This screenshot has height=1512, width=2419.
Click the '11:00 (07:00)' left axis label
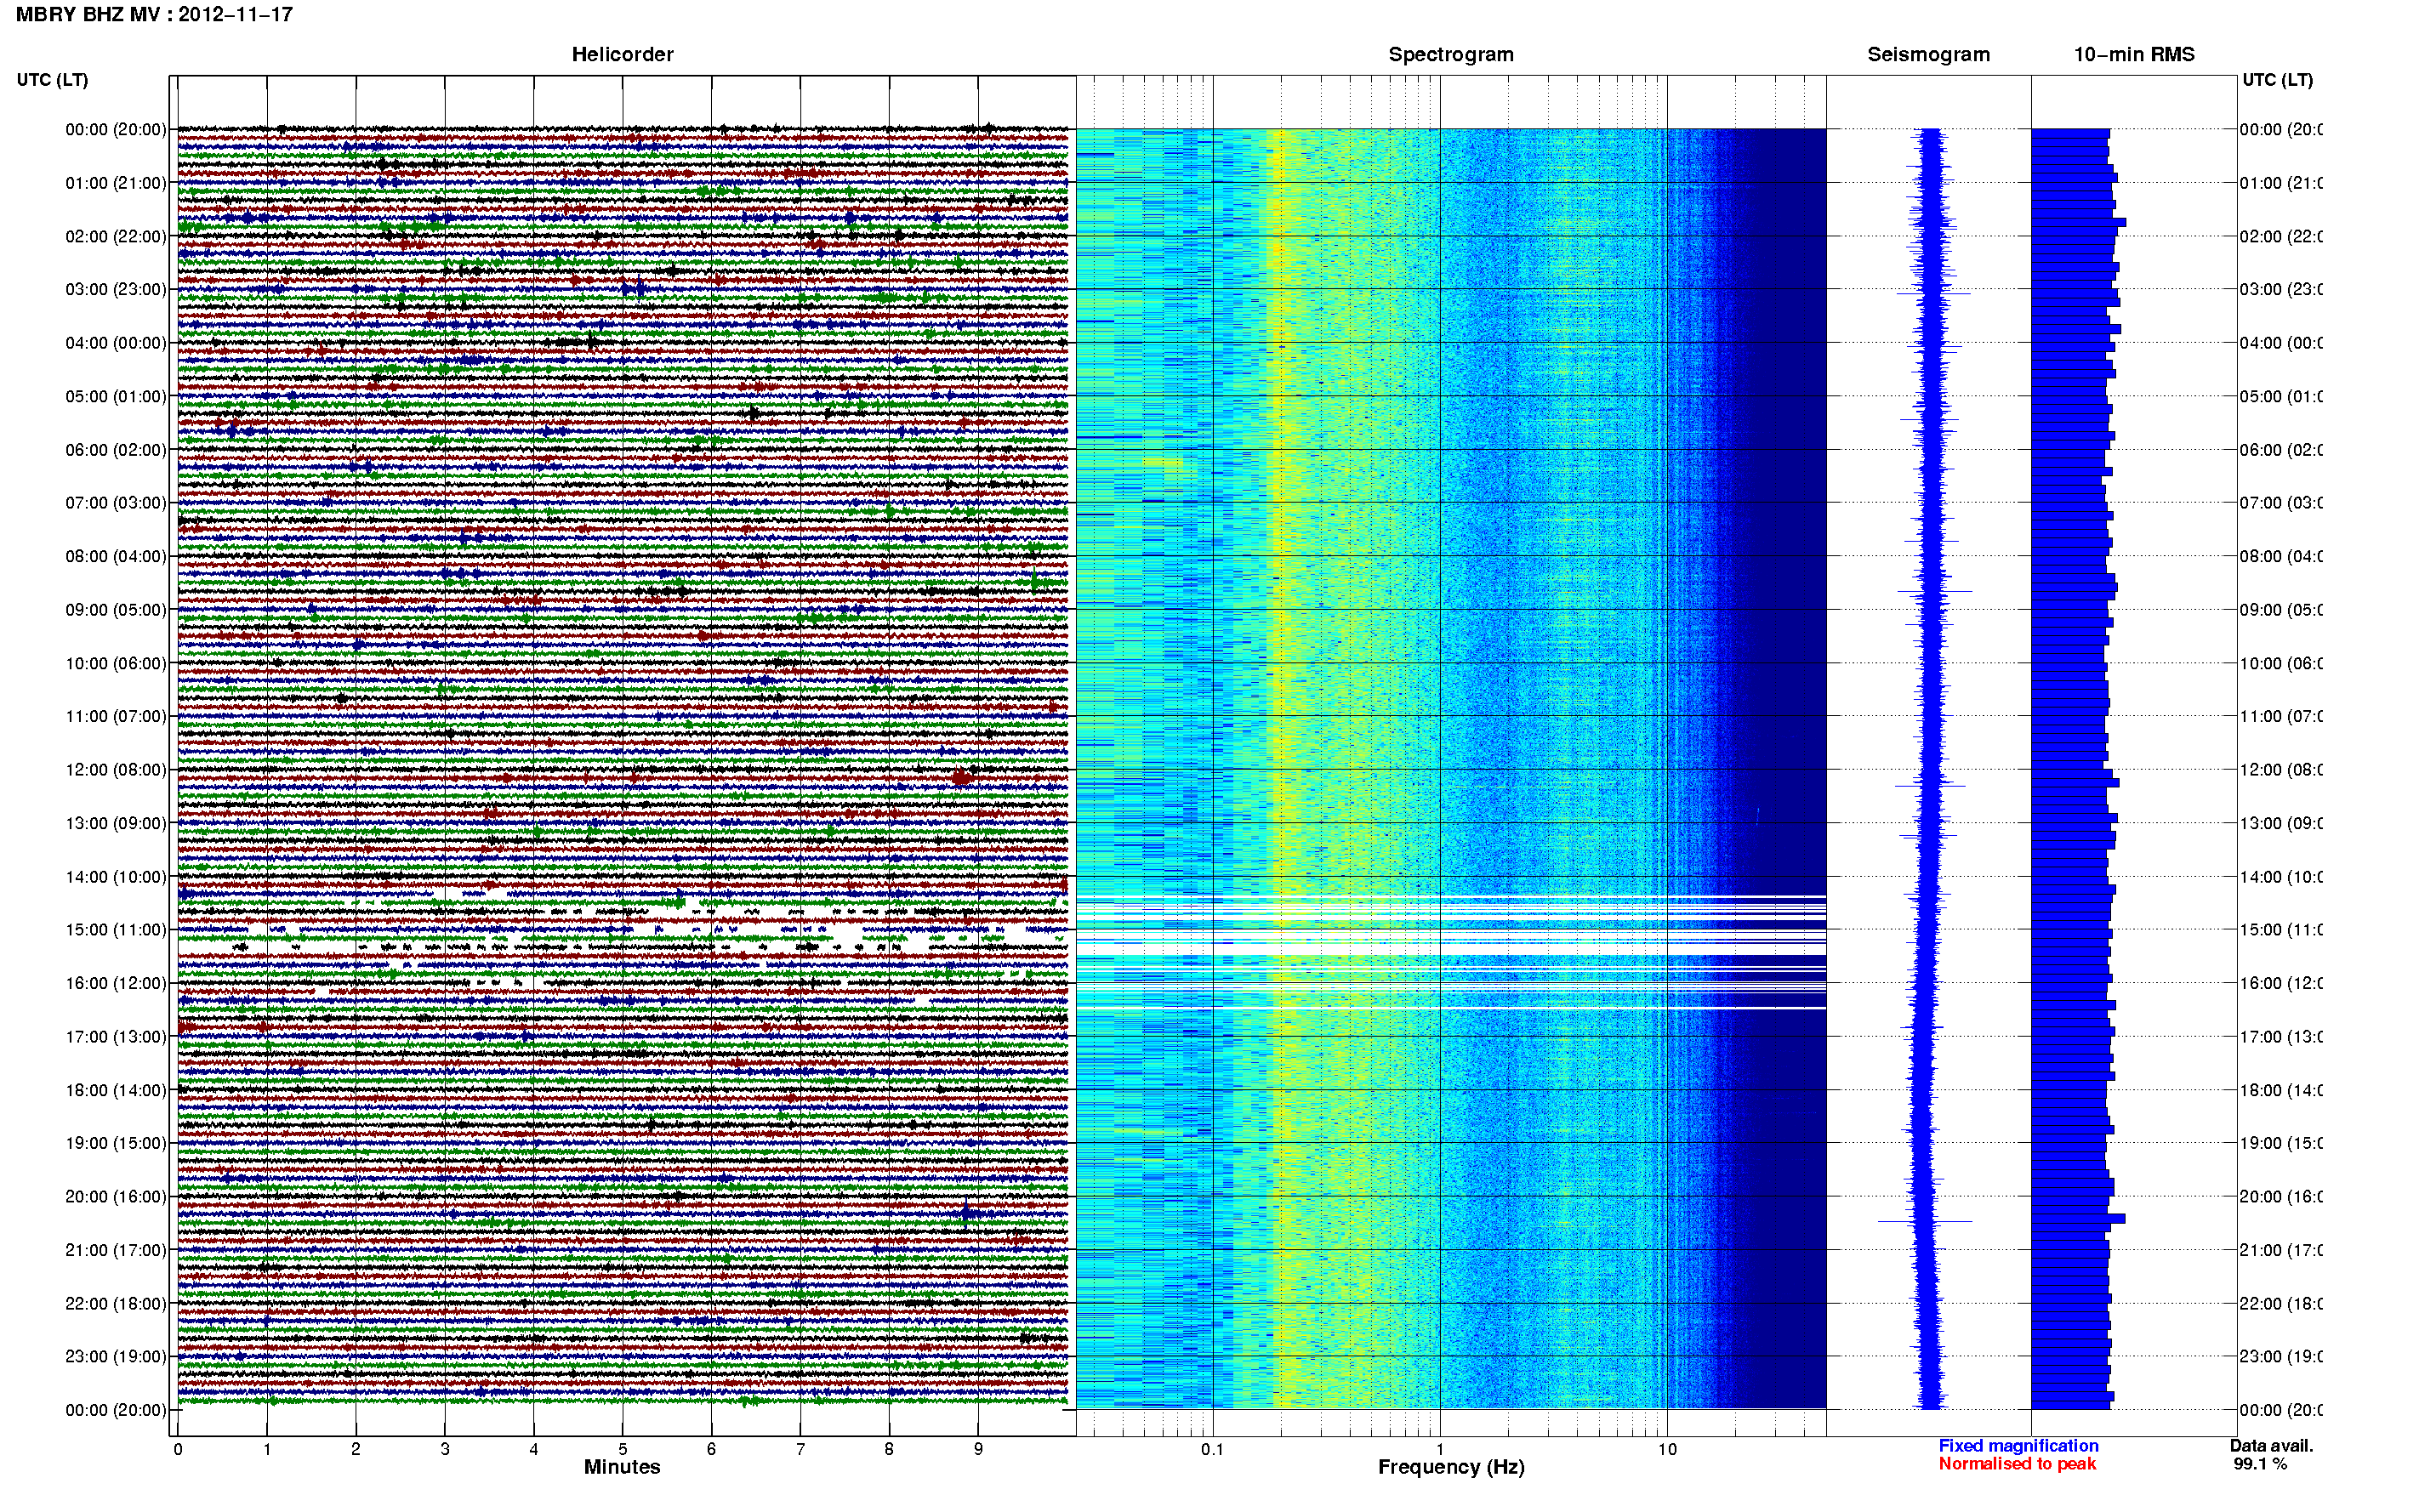pyautogui.click(x=116, y=716)
